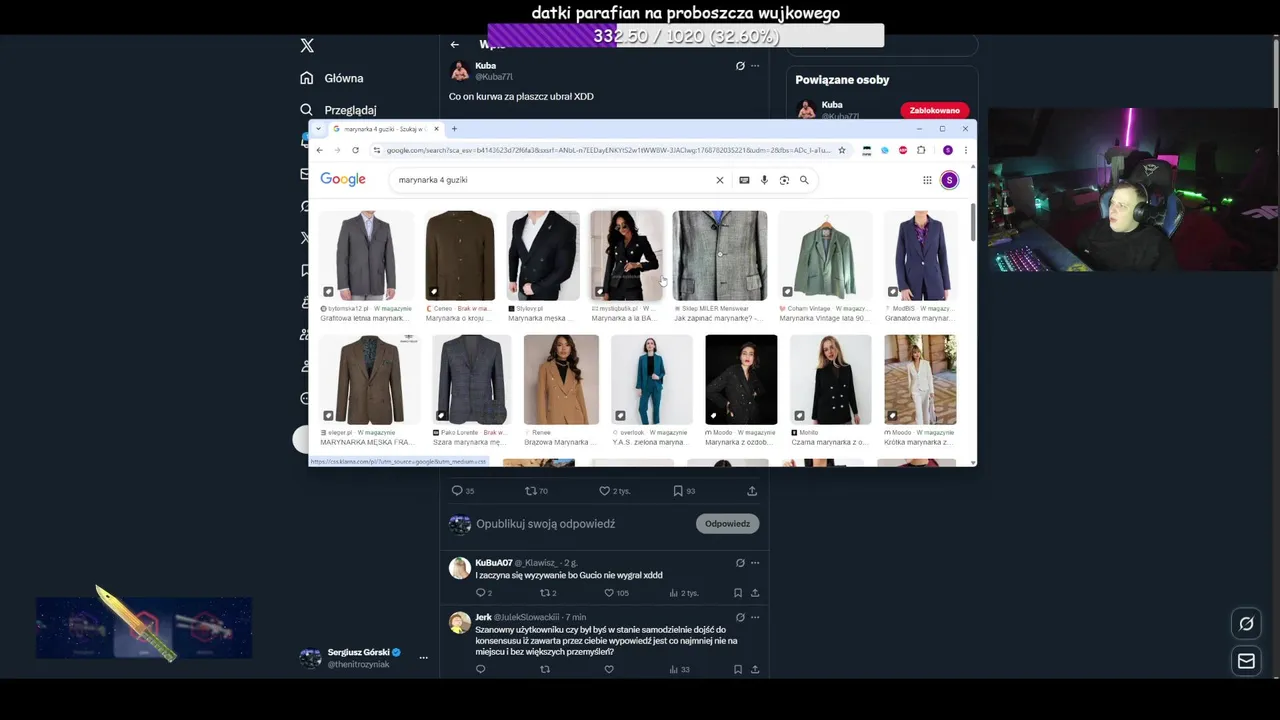Start voice search with microphone icon
Image resolution: width=1280 pixels, height=720 pixels.
[x=764, y=180]
